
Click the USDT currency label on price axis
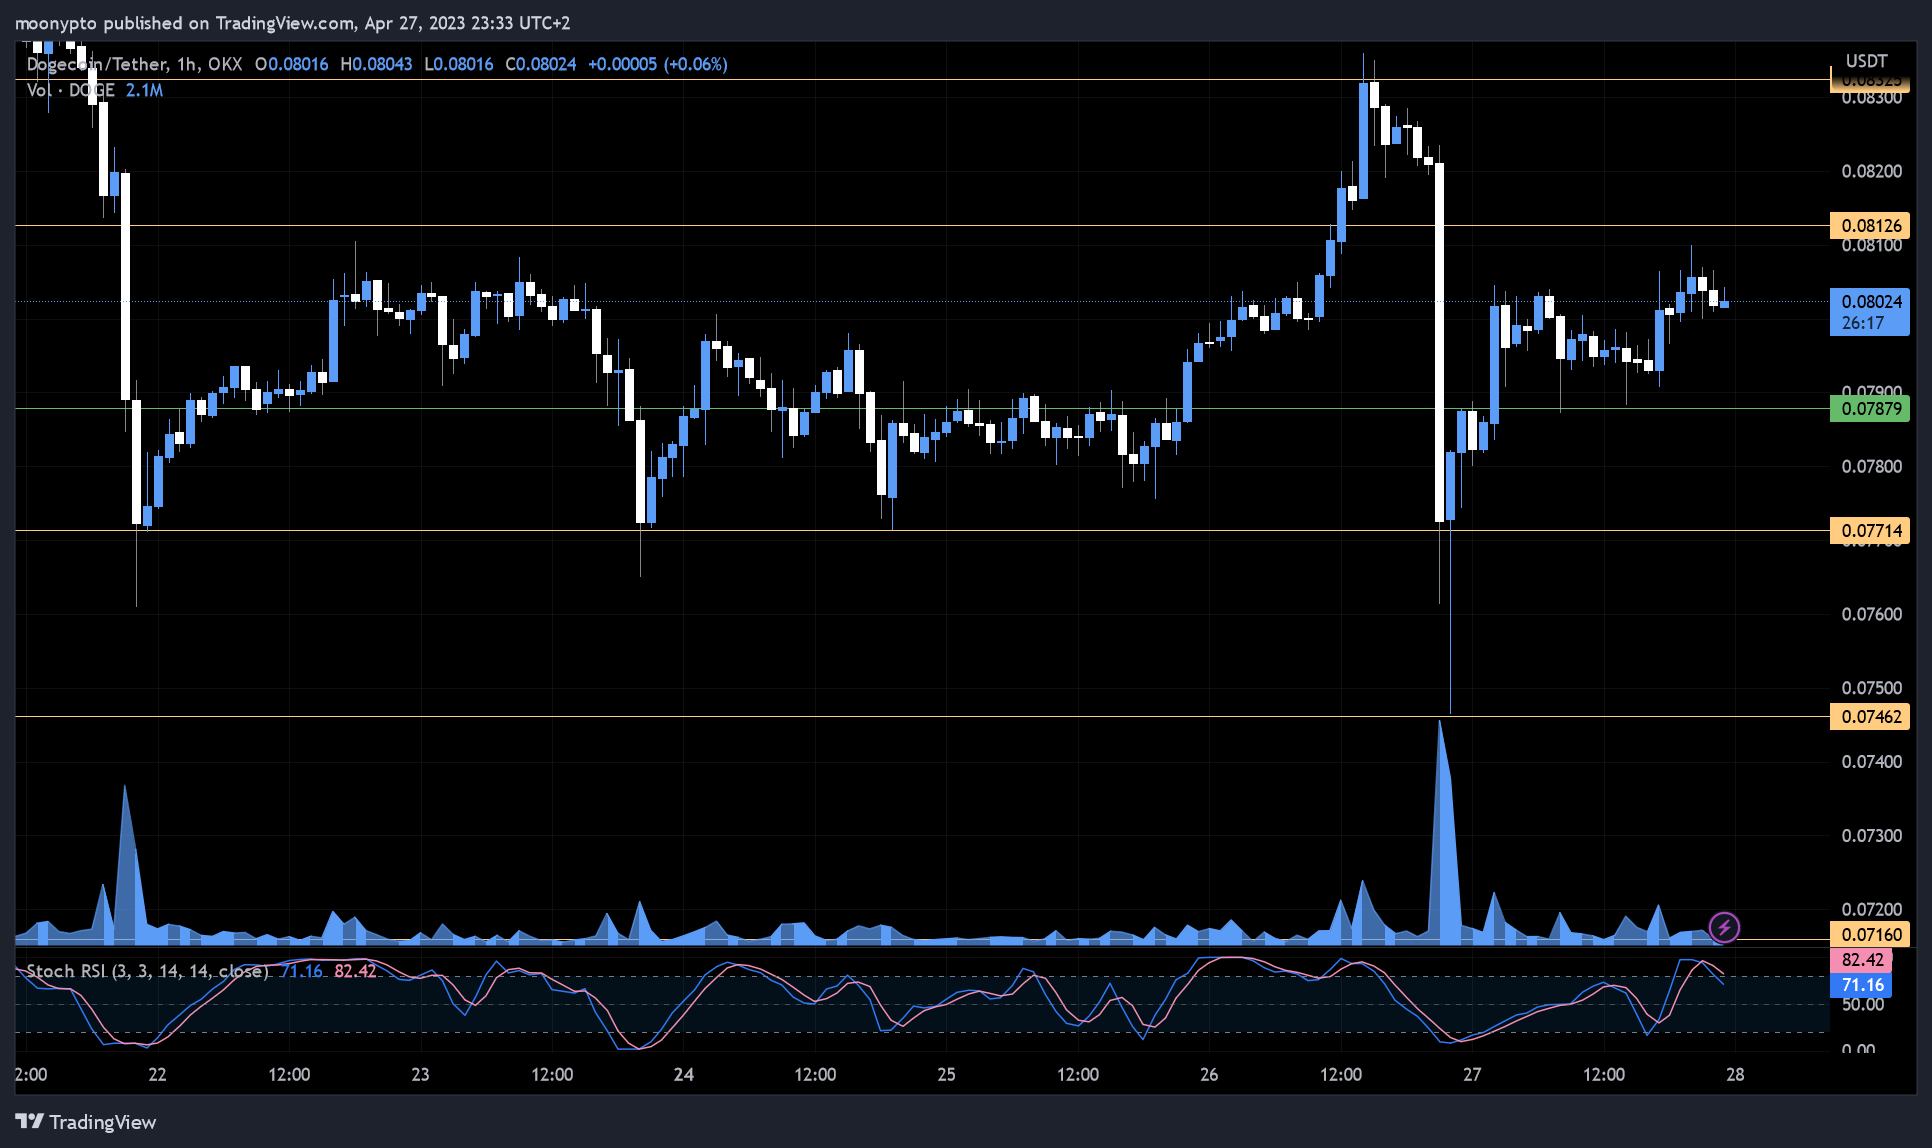click(1866, 61)
